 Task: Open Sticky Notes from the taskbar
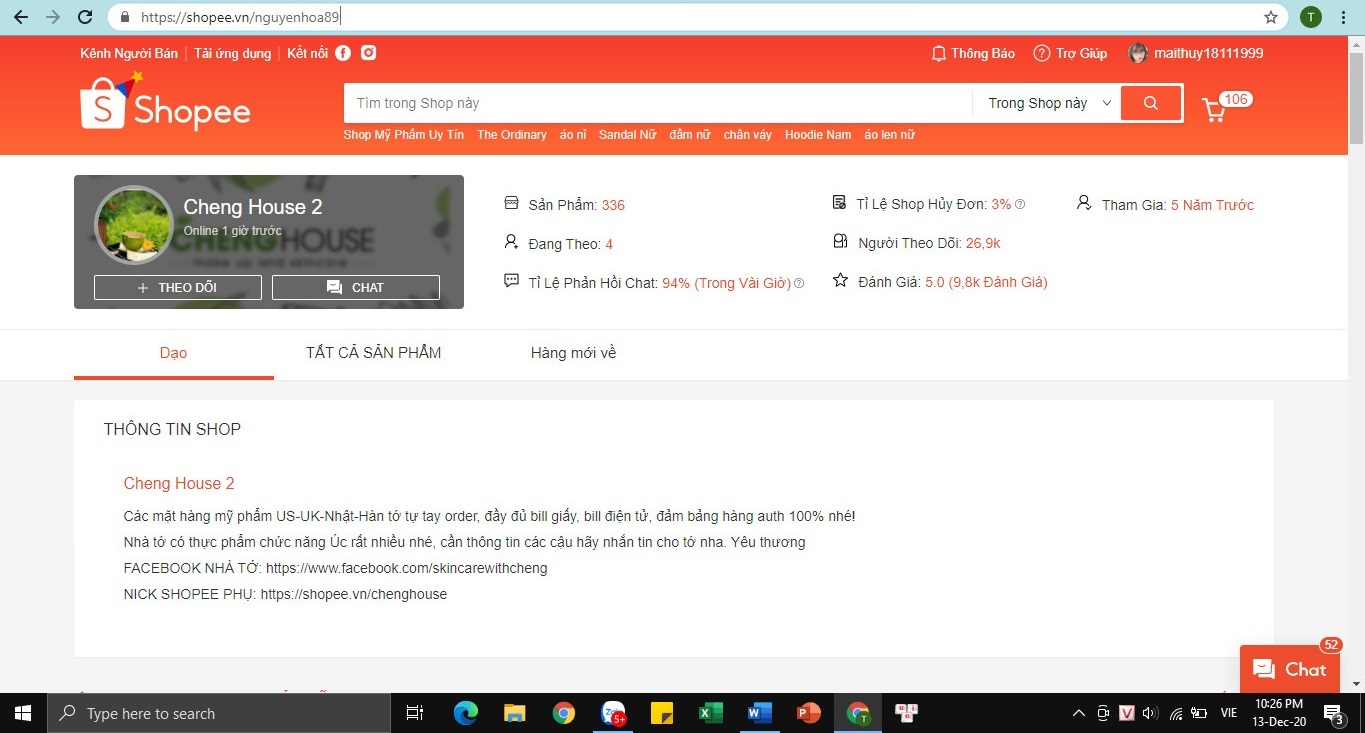point(661,713)
